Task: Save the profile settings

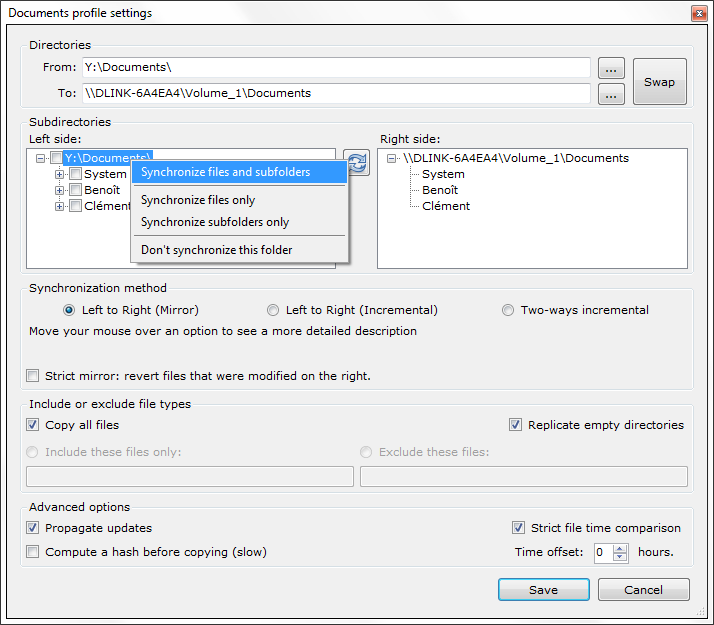Action: tap(543, 590)
